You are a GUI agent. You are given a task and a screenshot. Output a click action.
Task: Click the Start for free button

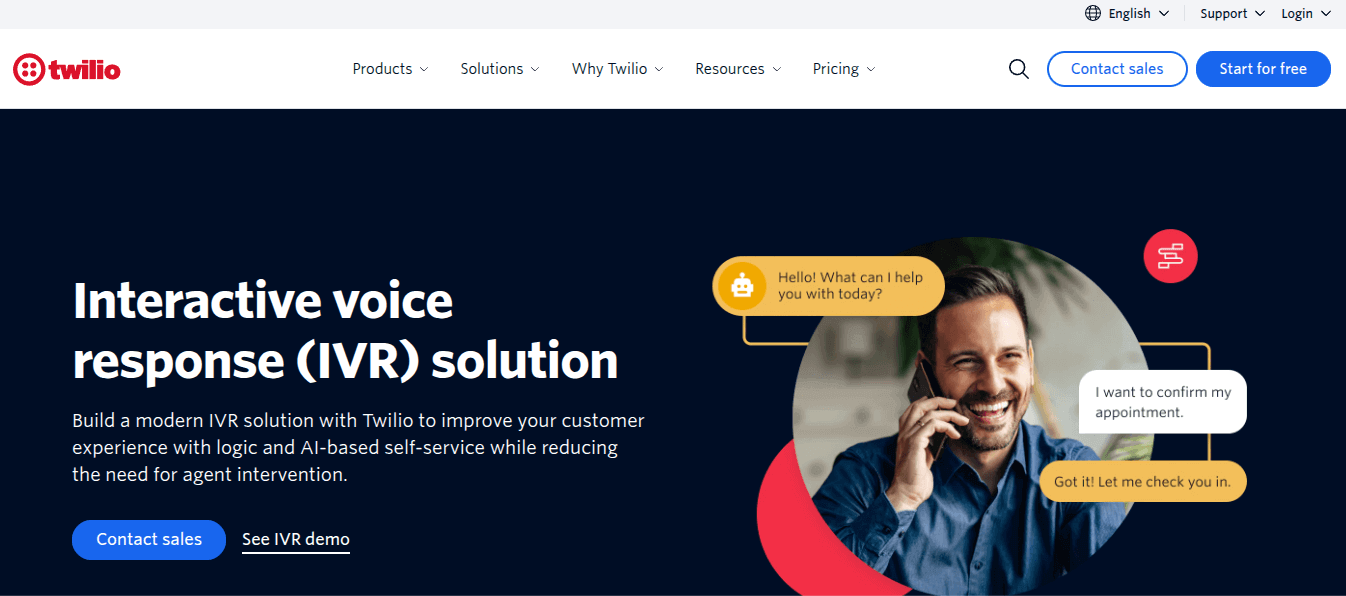[1263, 69]
